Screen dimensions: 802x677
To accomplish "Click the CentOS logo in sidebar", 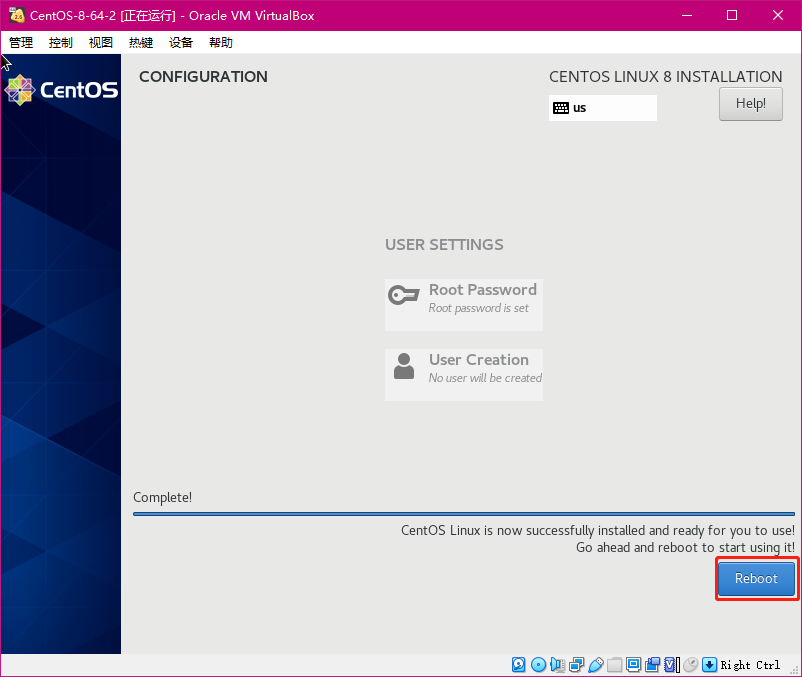I will pos(61,90).
